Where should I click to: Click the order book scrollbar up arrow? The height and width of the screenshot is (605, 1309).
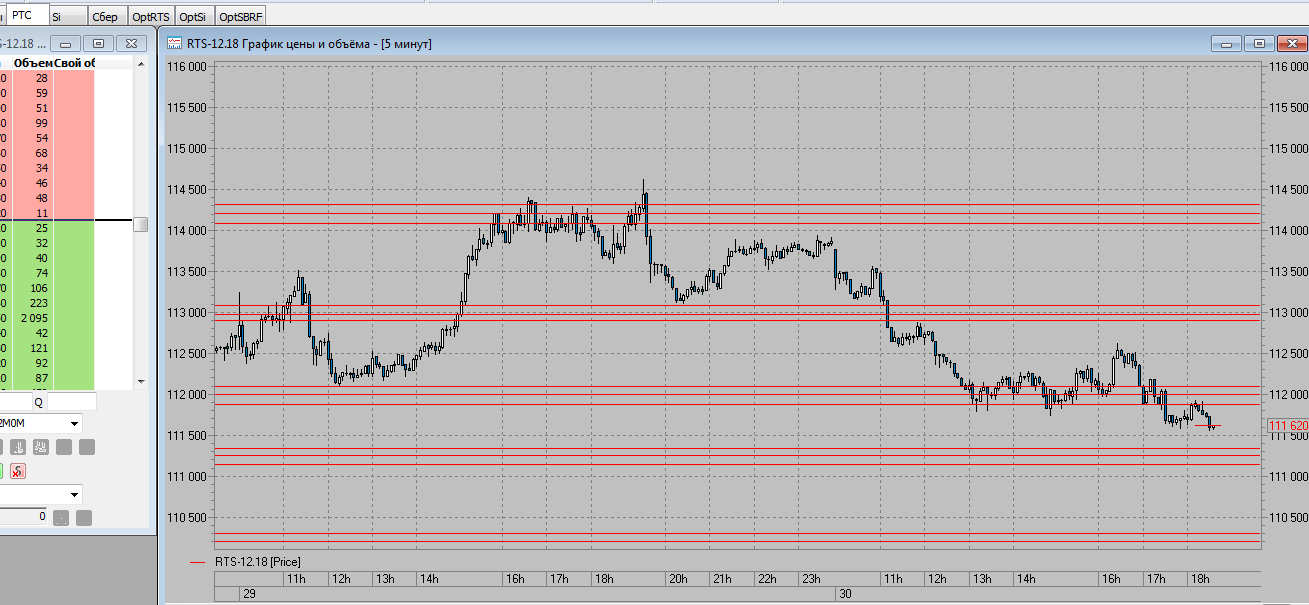coord(141,64)
